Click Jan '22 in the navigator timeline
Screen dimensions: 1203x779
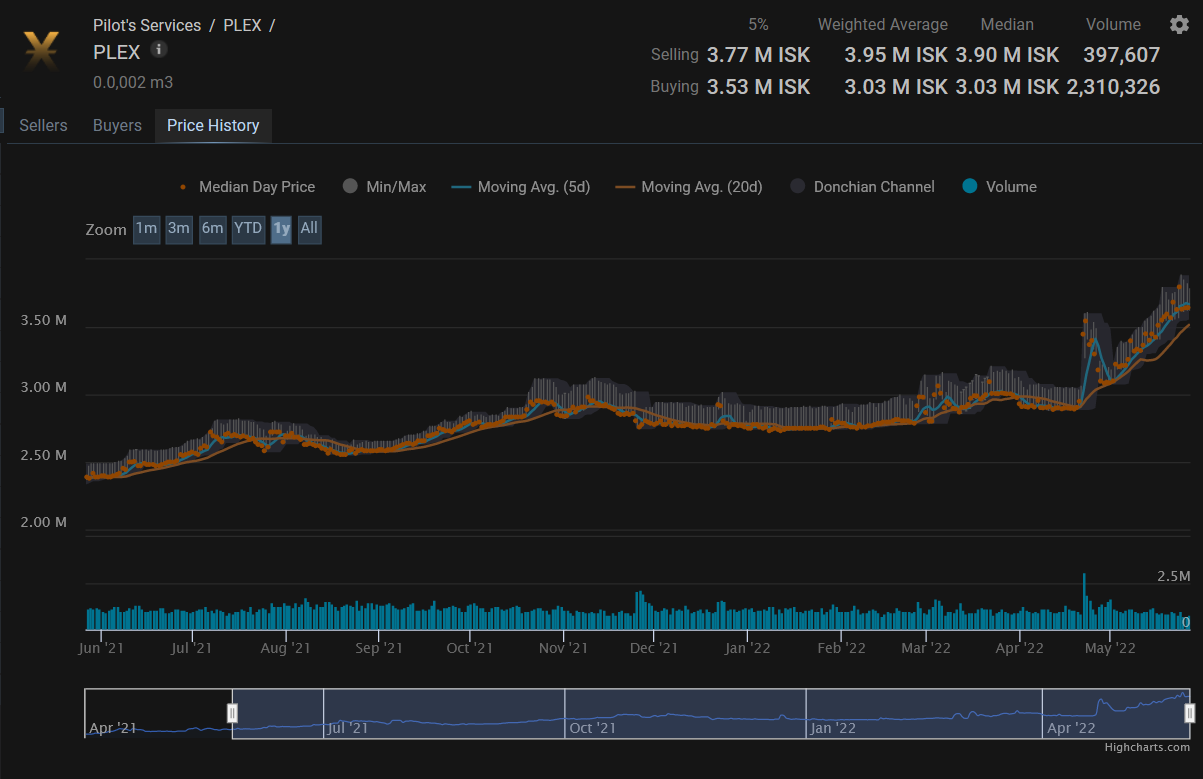832,728
